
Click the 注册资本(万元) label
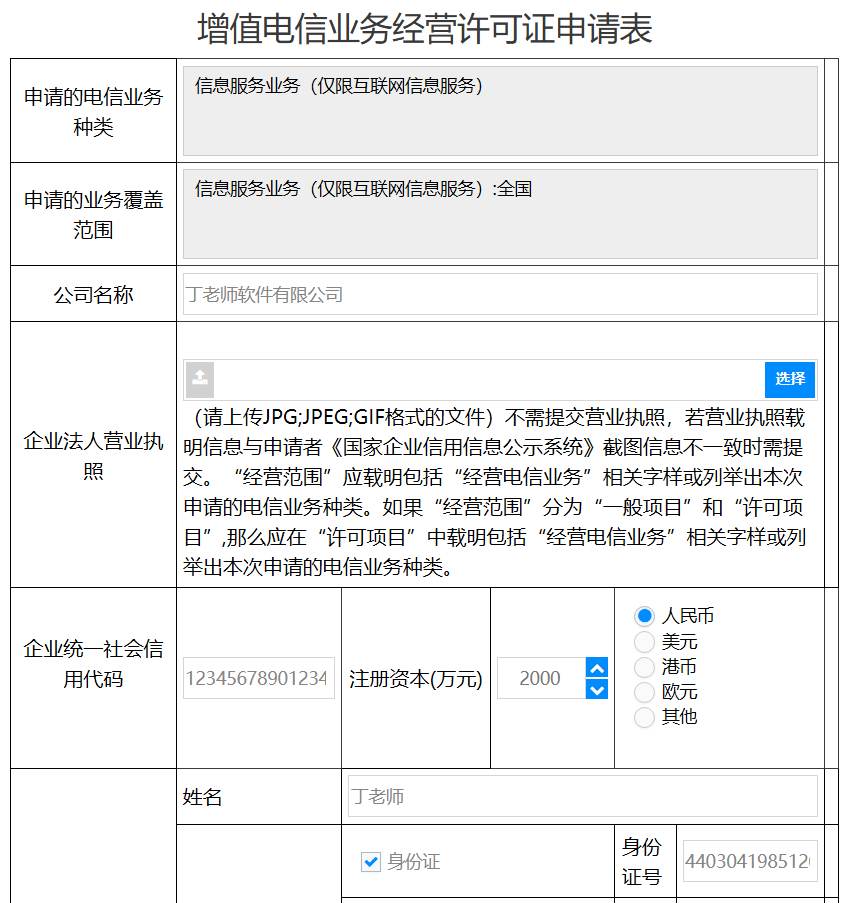click(x=415, y=679)
